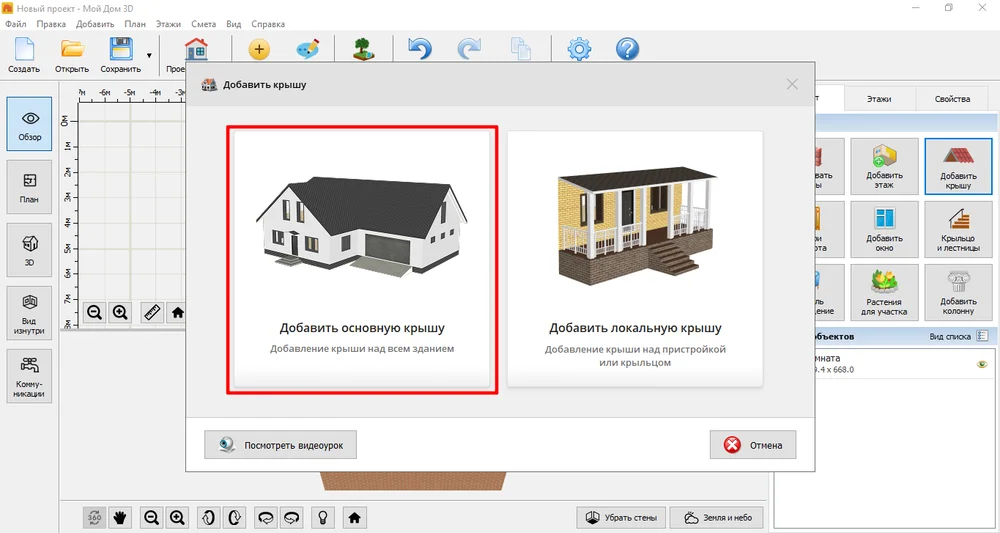1000x533 pixels.
Task: Choose Добавить локальную крышу card
Action: [635, 259]
